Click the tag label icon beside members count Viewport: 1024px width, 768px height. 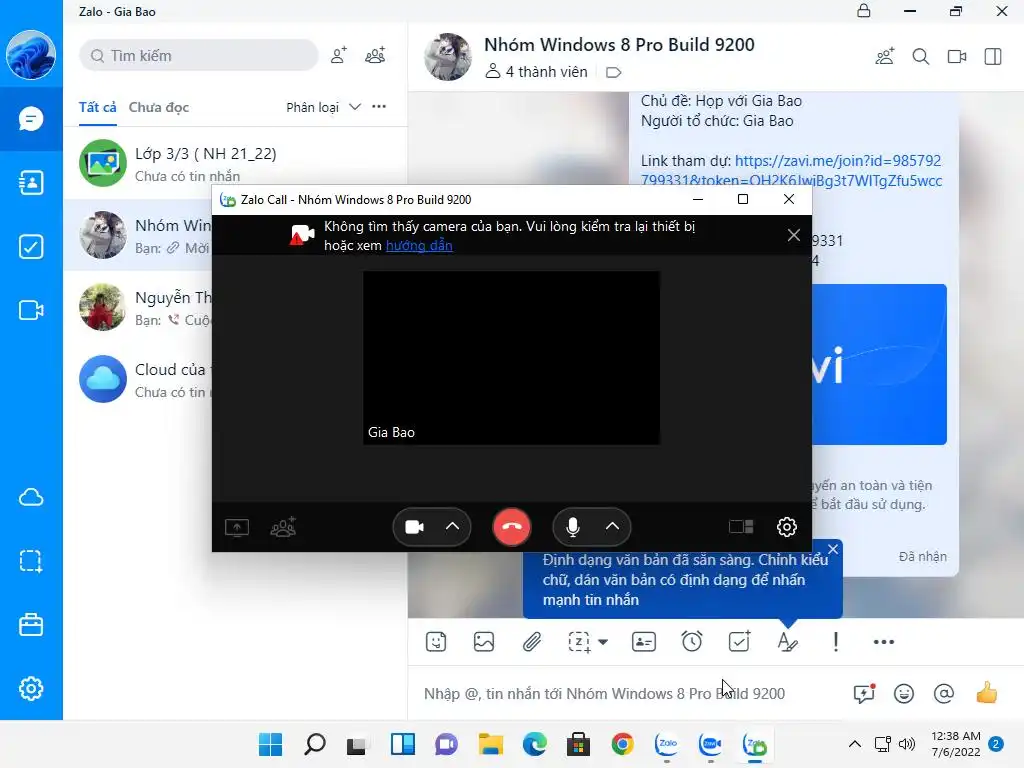(613, 72)
